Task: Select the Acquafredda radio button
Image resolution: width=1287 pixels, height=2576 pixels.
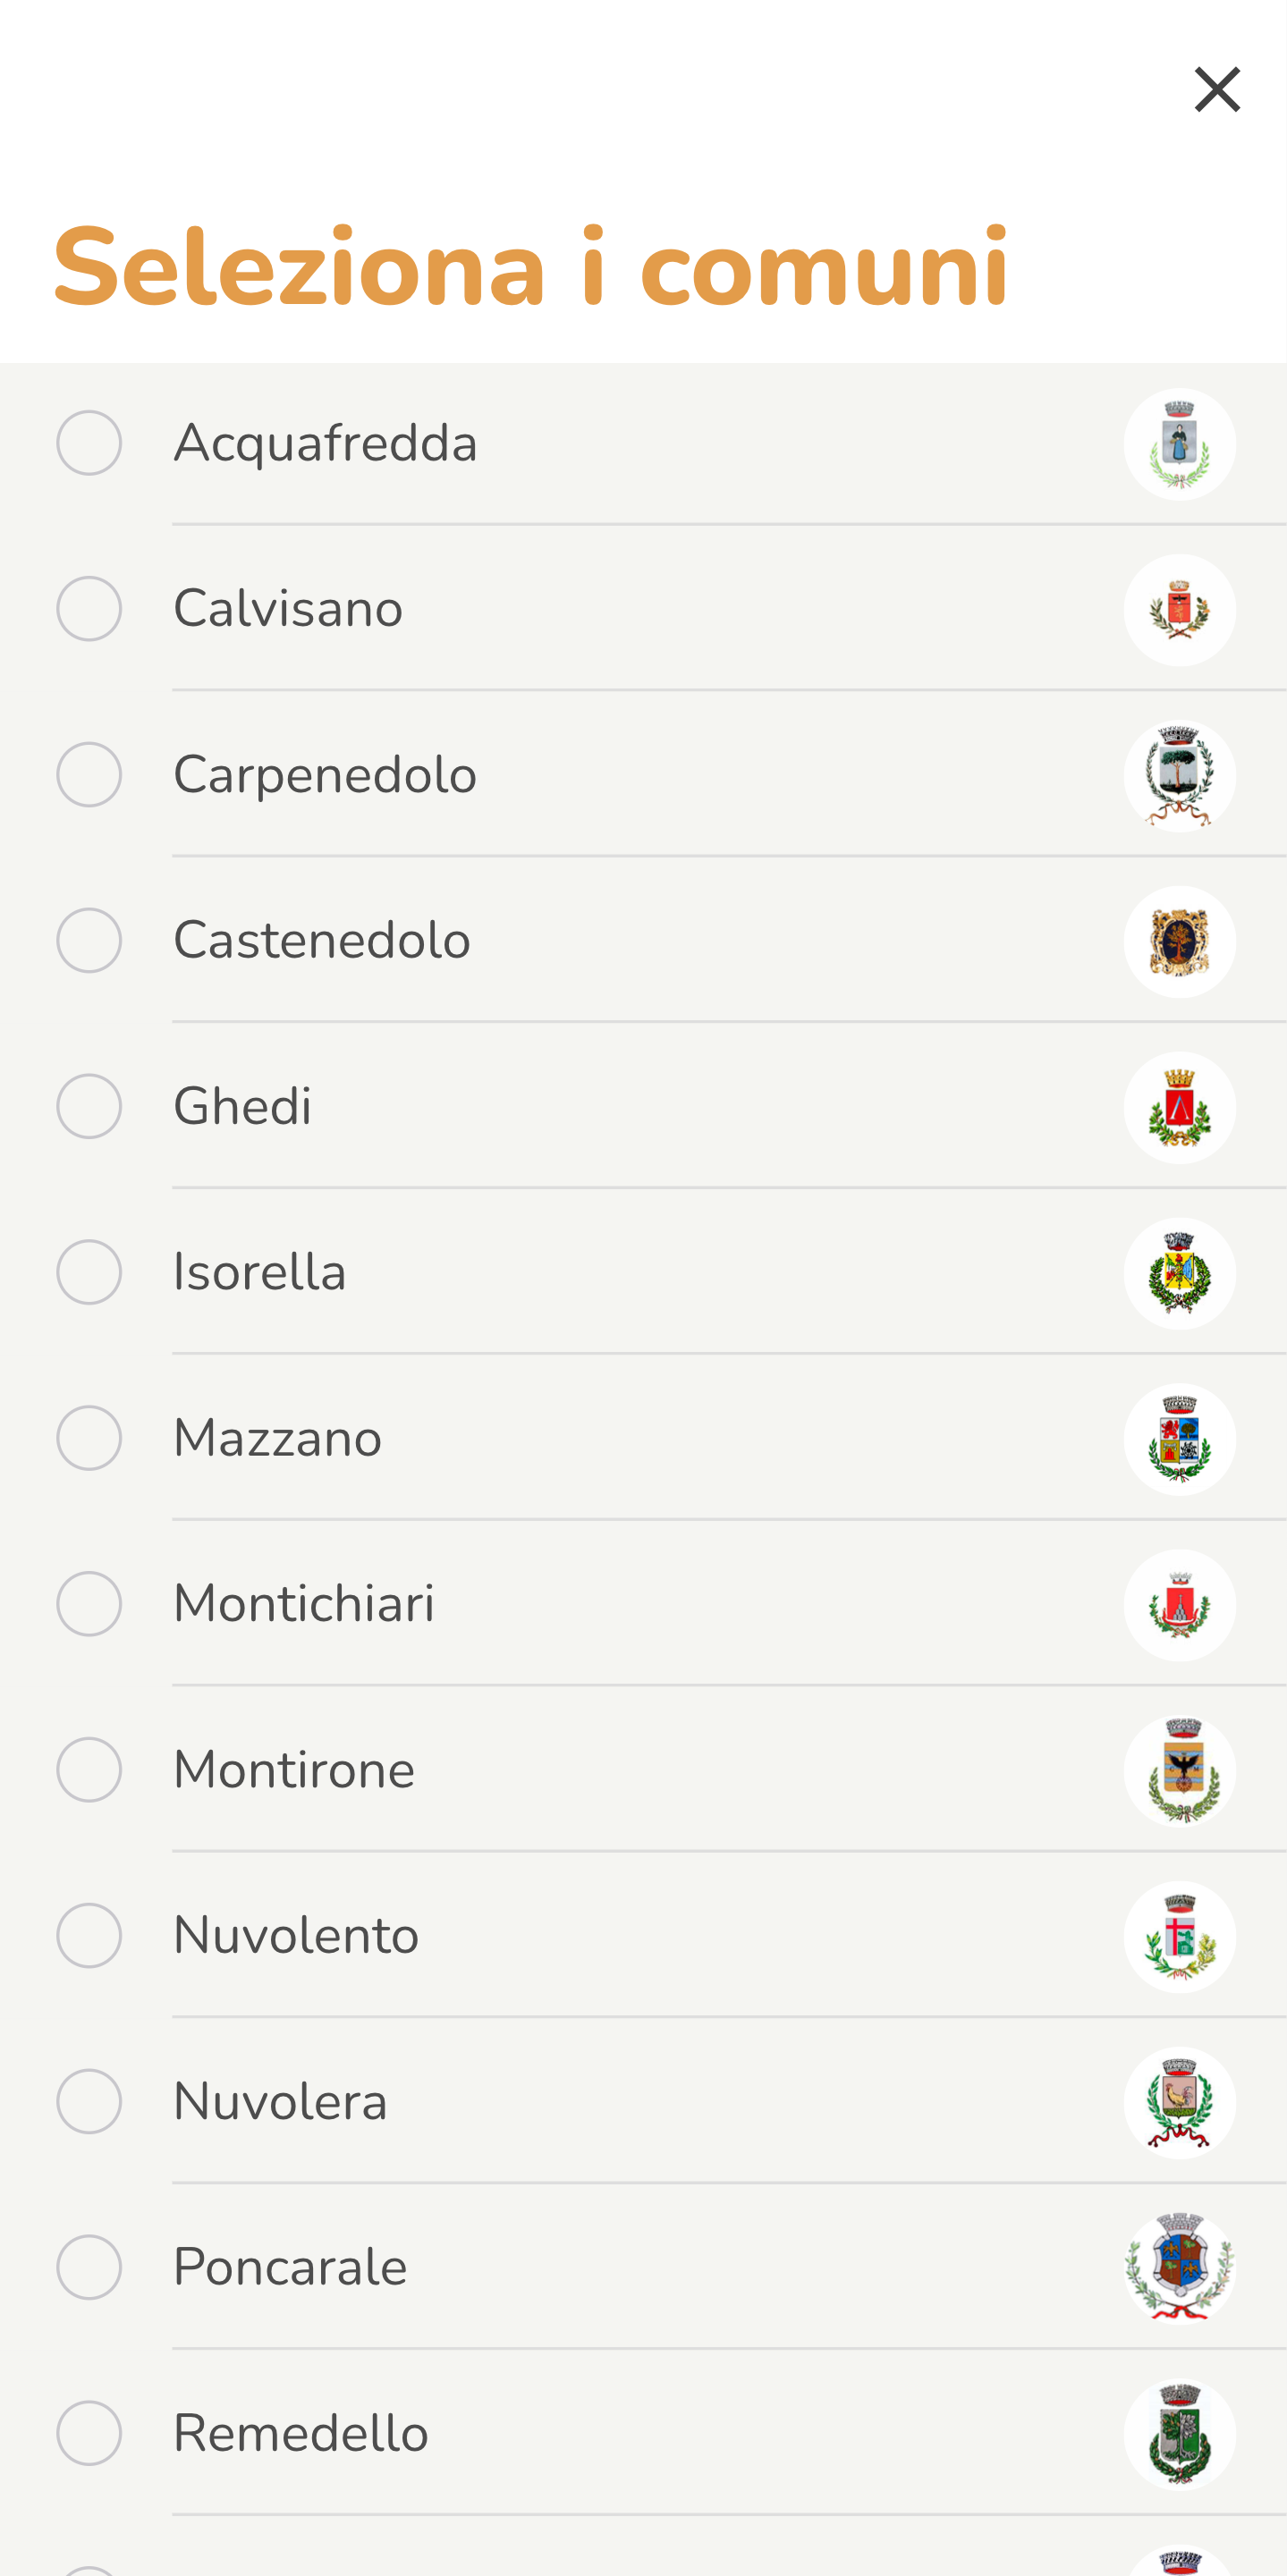Action: 89,443
